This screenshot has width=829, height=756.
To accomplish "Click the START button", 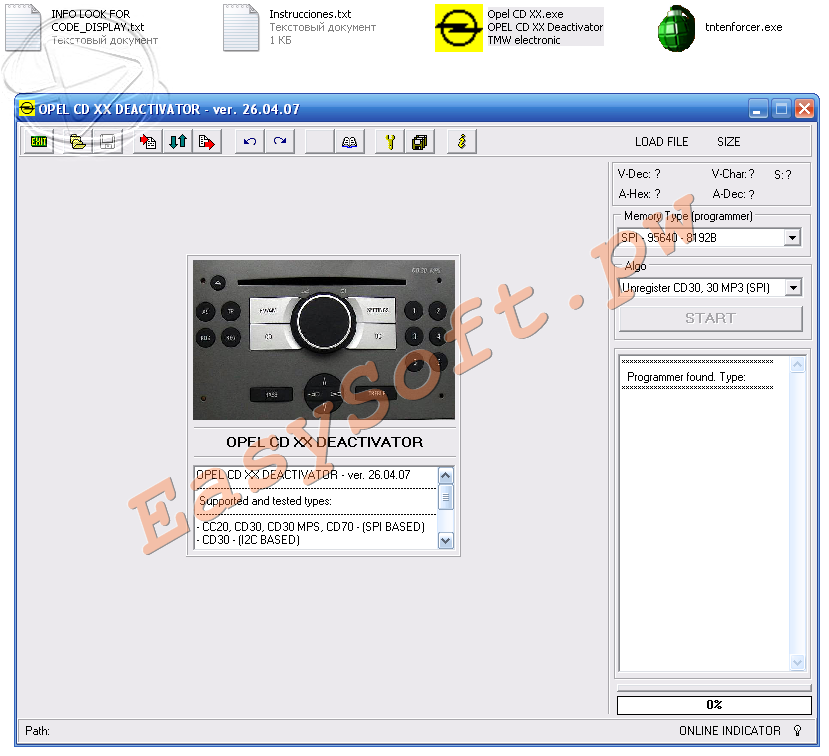I will pos(711,318).
